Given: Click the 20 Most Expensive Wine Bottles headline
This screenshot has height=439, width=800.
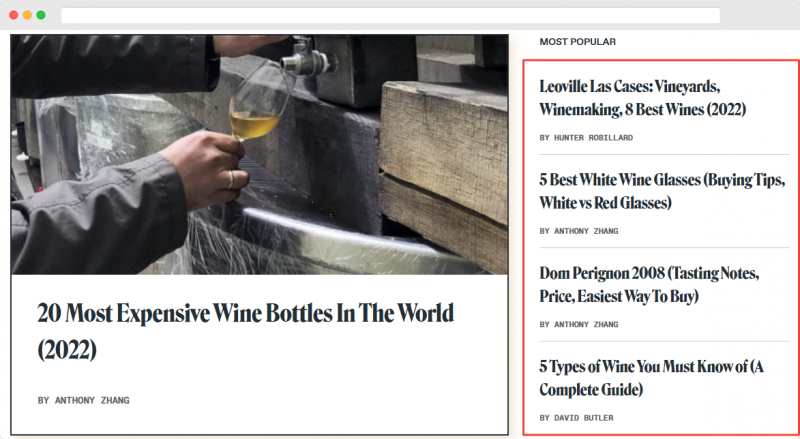Looking at the screenshot, I should click(245, 331).
